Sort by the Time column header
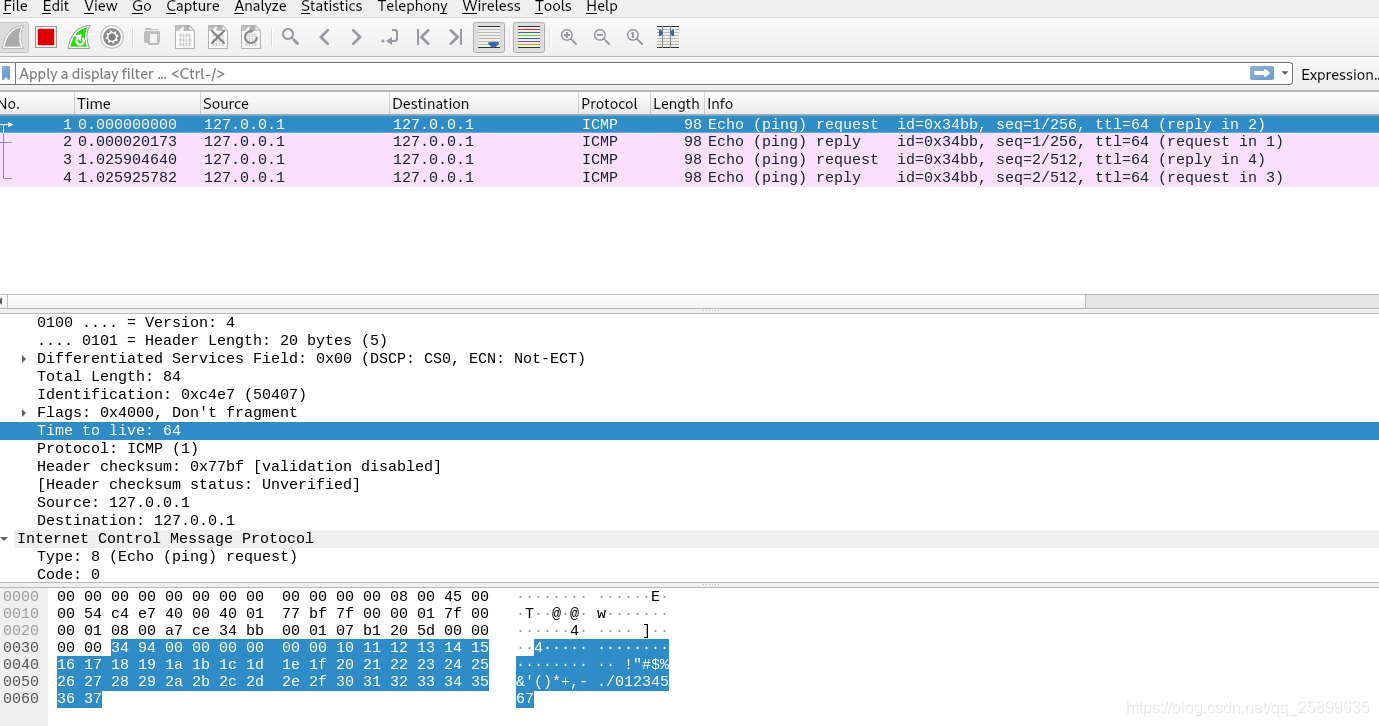 (x=137, y=104)
